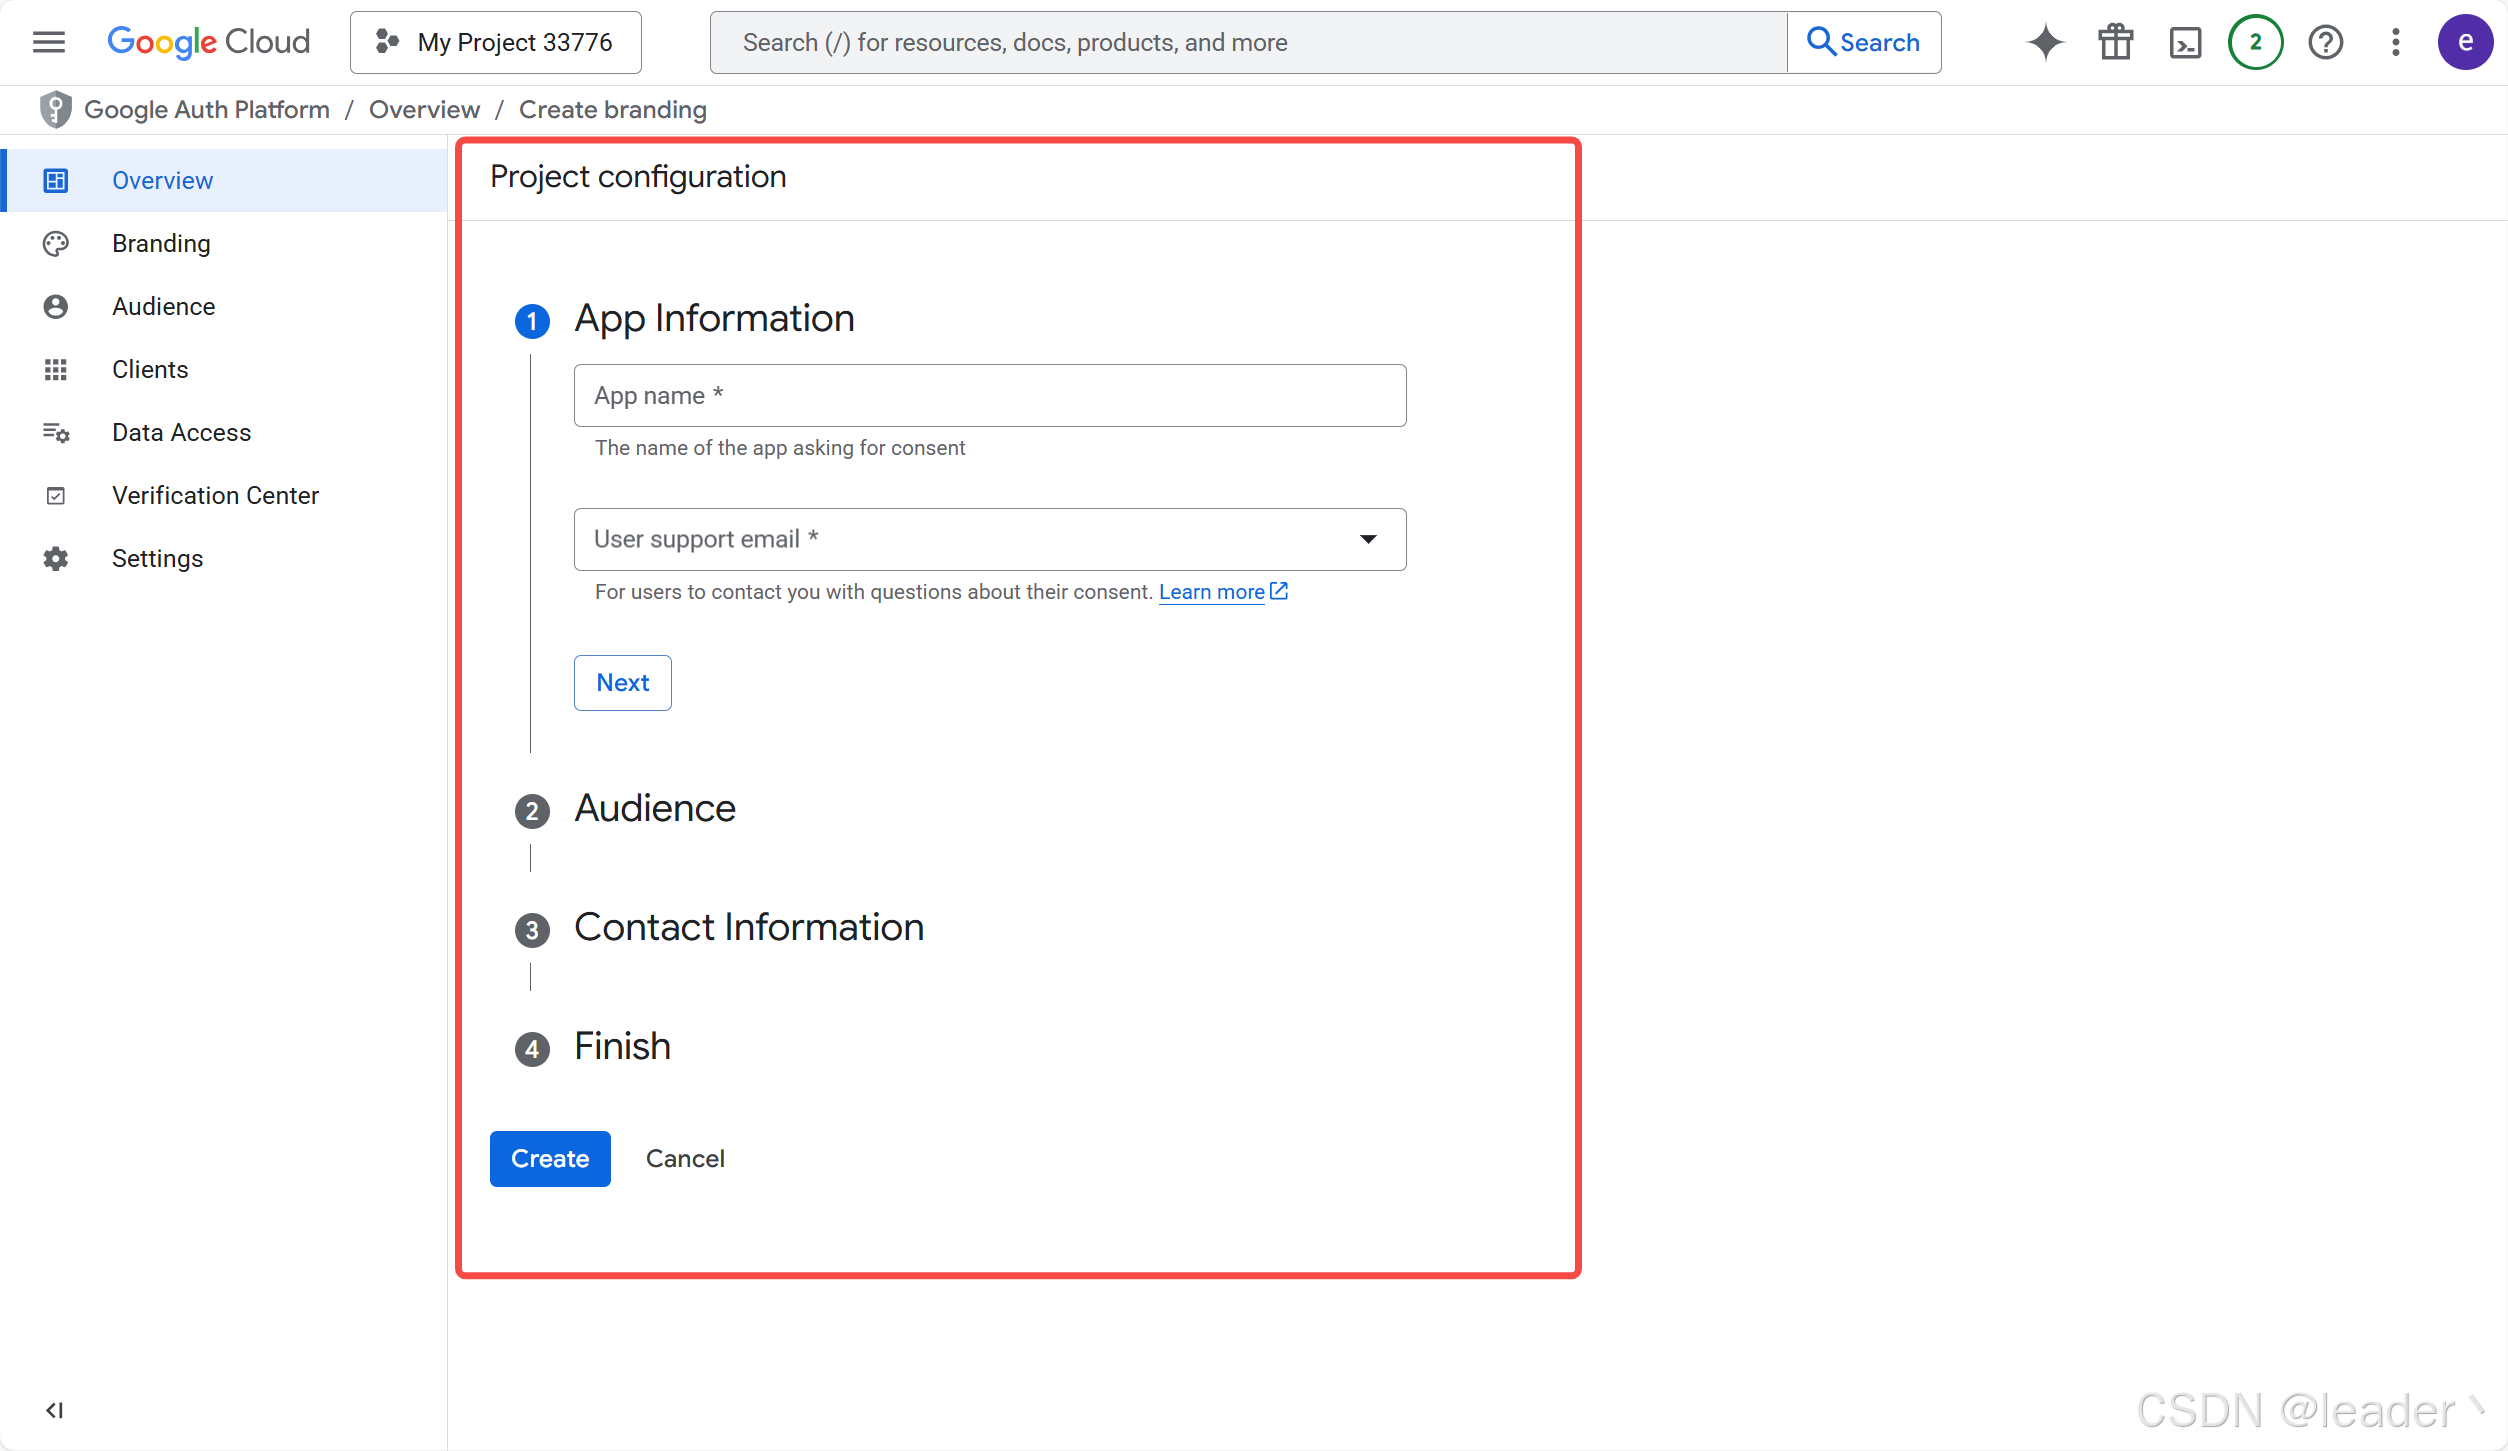Collapse the left sidebar navigation panel
Screen dimensions: 2508x1451
[54, 1410]
